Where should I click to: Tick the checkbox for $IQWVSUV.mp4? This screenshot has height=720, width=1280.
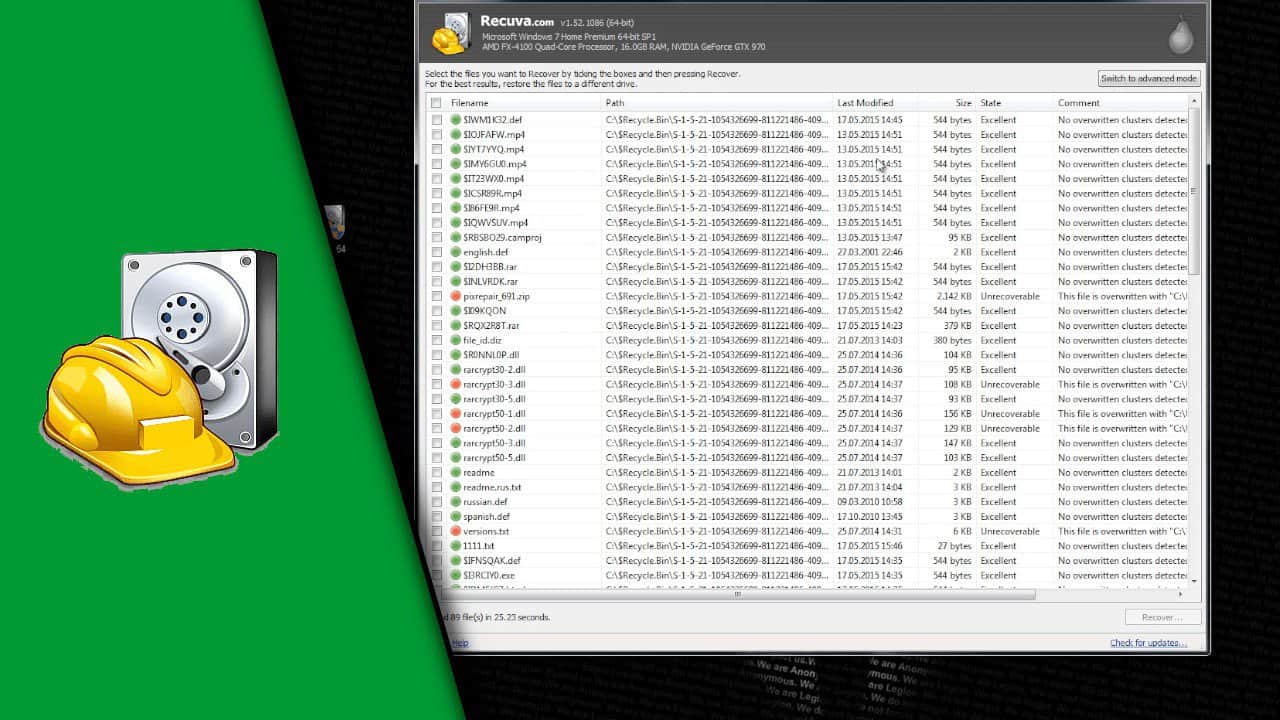coord(436,222)
